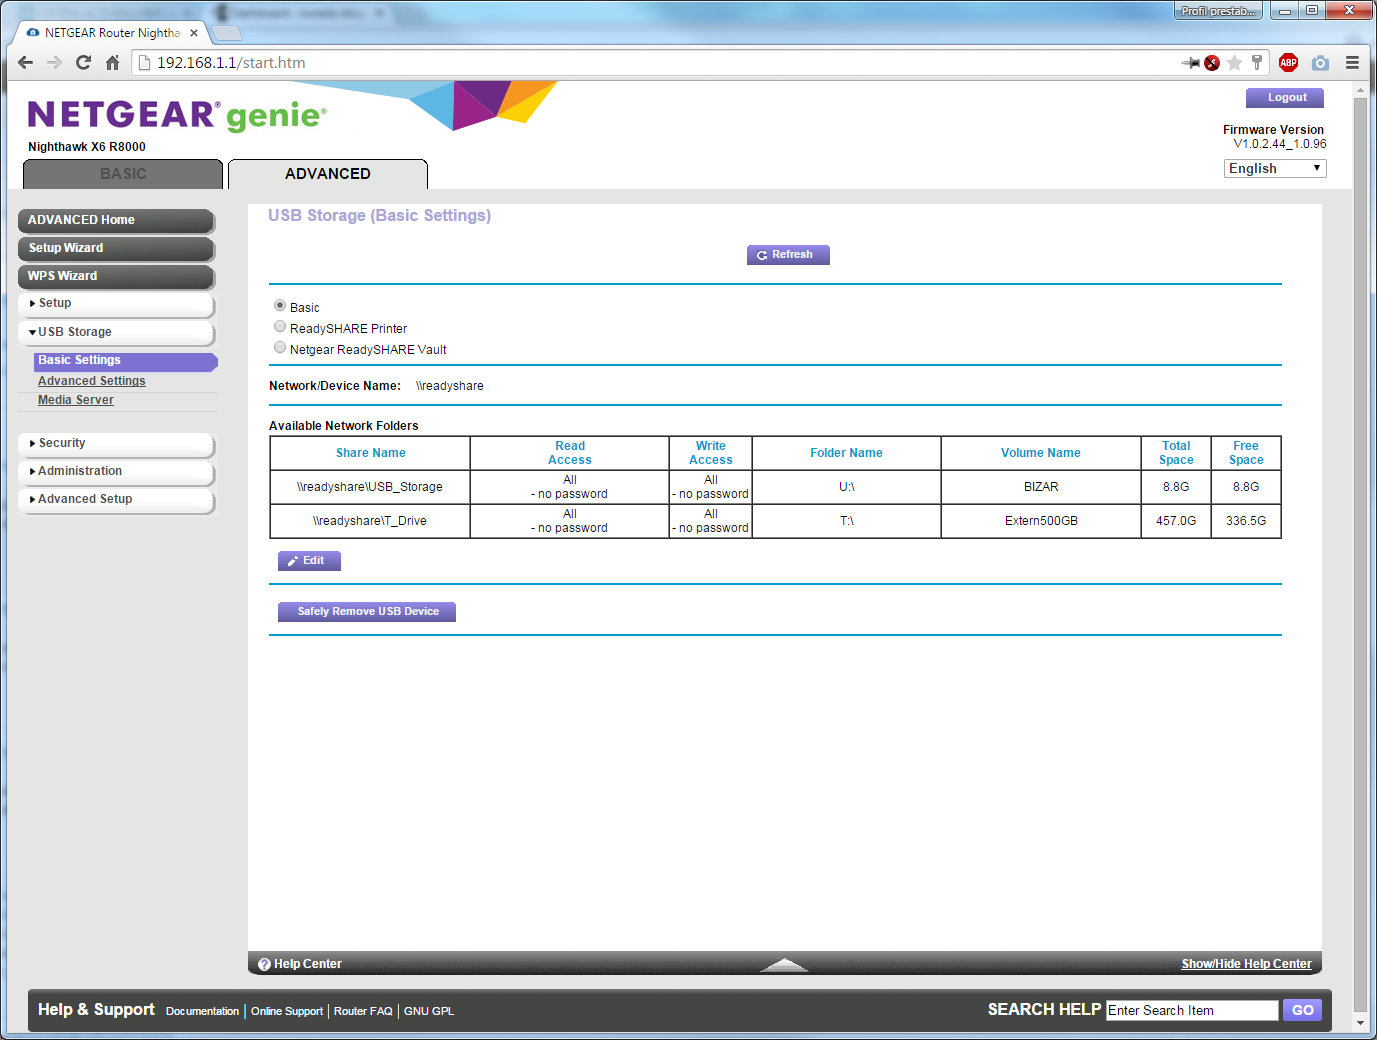The image size is (1377, 1040).
Task: Bookmark this page with the star icon
Action: tap(1234, 63)
